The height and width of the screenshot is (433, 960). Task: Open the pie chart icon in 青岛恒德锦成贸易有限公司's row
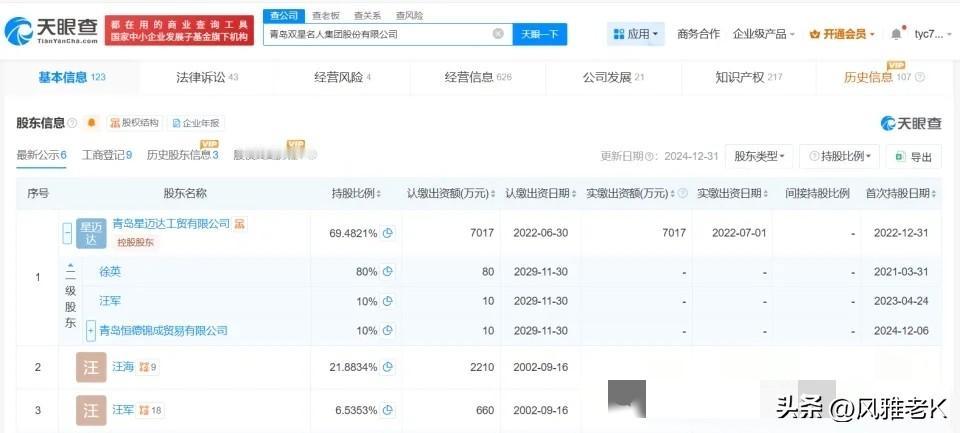click(387, 330)
